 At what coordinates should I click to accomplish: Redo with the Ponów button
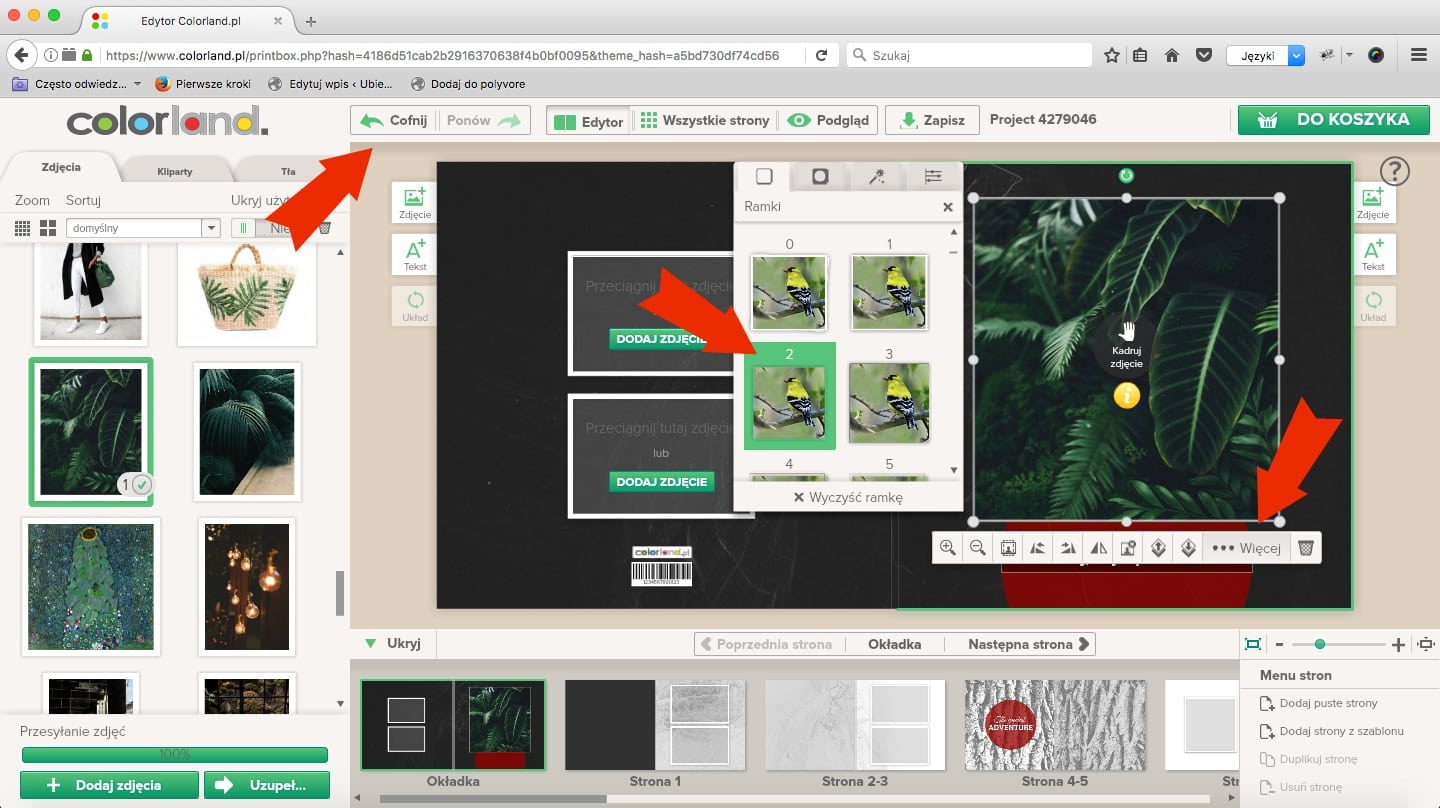(x=484, y=120)
